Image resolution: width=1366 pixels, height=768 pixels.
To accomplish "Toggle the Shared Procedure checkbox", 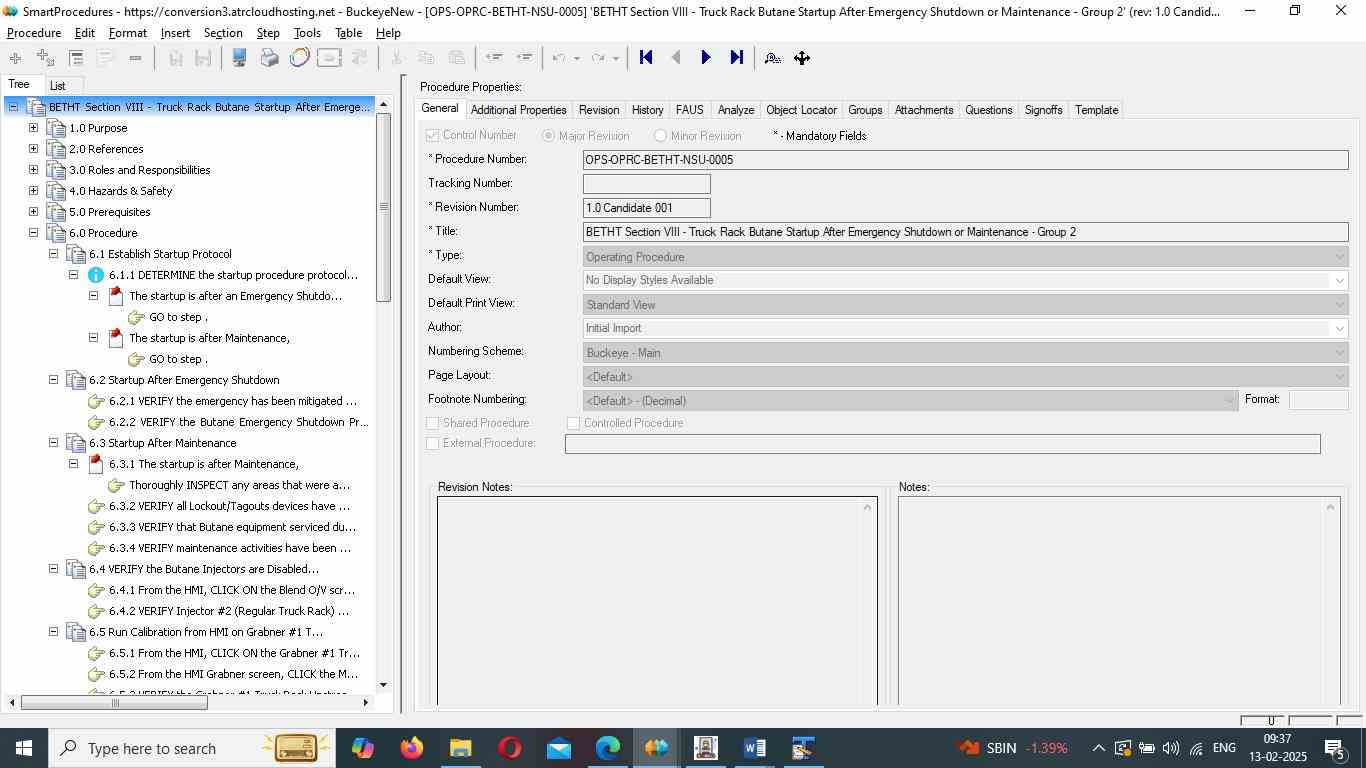I will pyautogui.click(x=433, y=423).
